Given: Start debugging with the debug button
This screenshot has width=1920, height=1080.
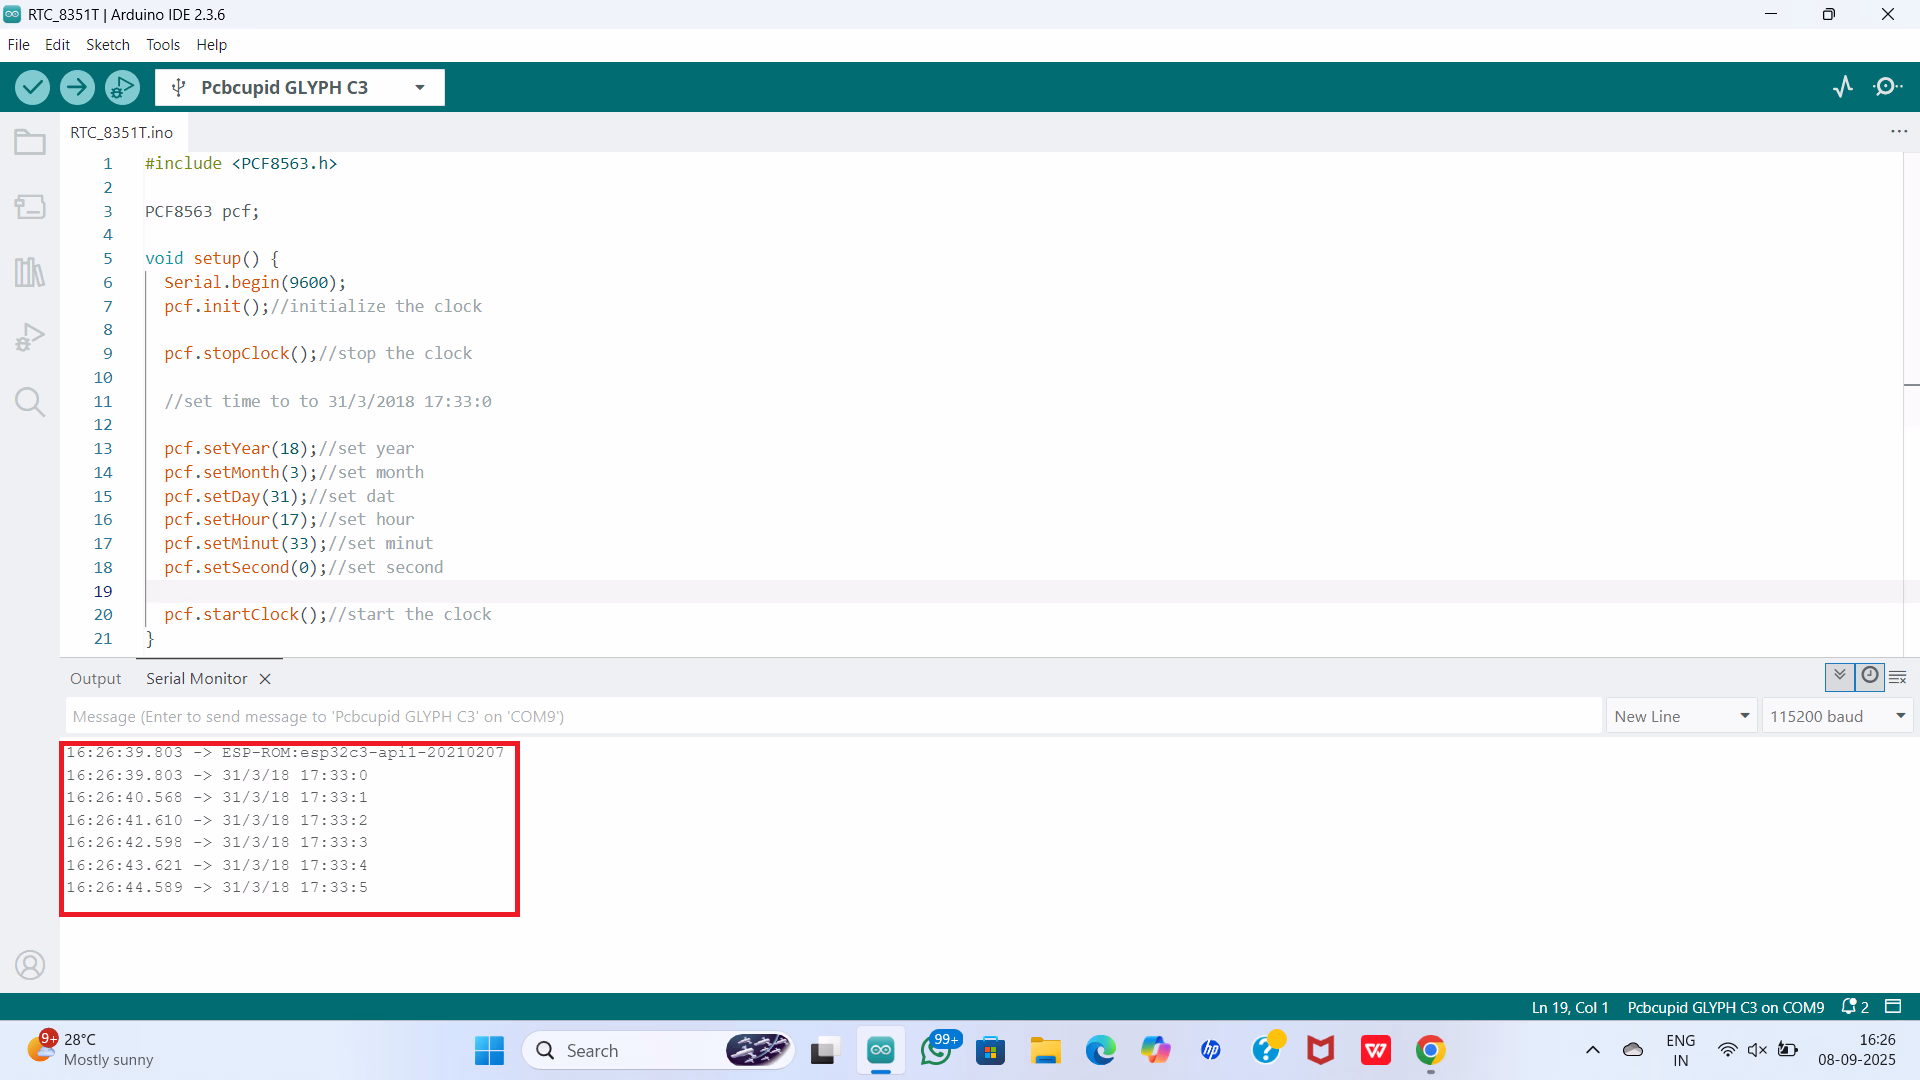Looking at the screenshot, I should point(122,87).
